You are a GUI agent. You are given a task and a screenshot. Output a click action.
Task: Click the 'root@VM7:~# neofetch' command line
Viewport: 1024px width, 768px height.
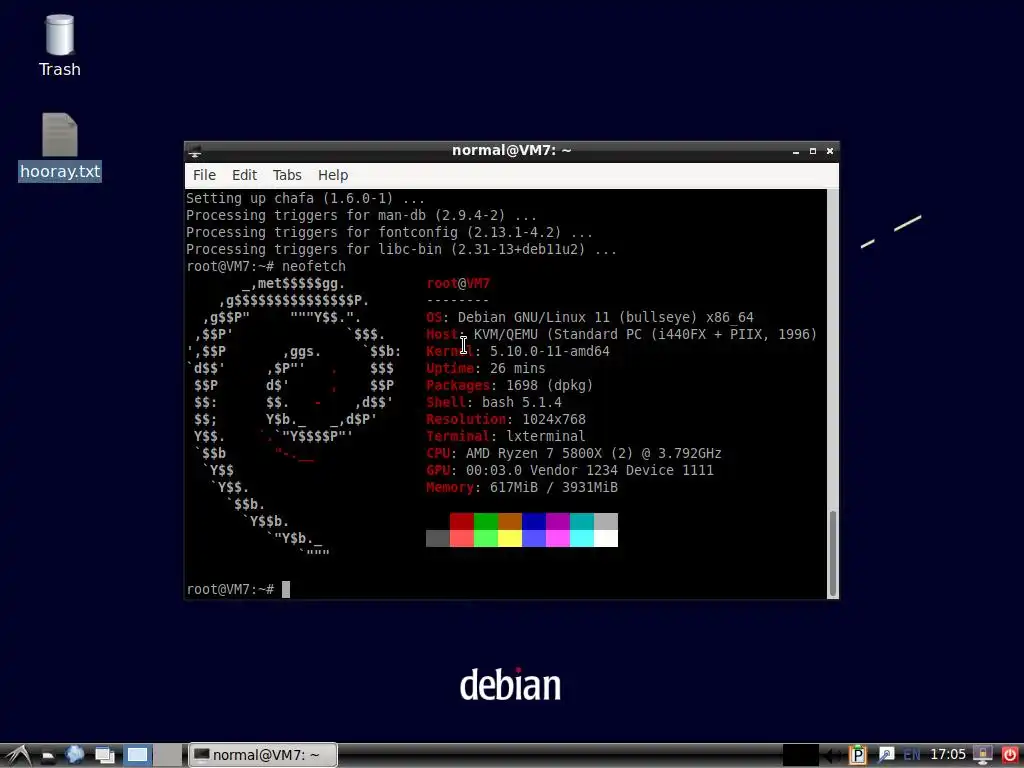(x=266, y=266)
